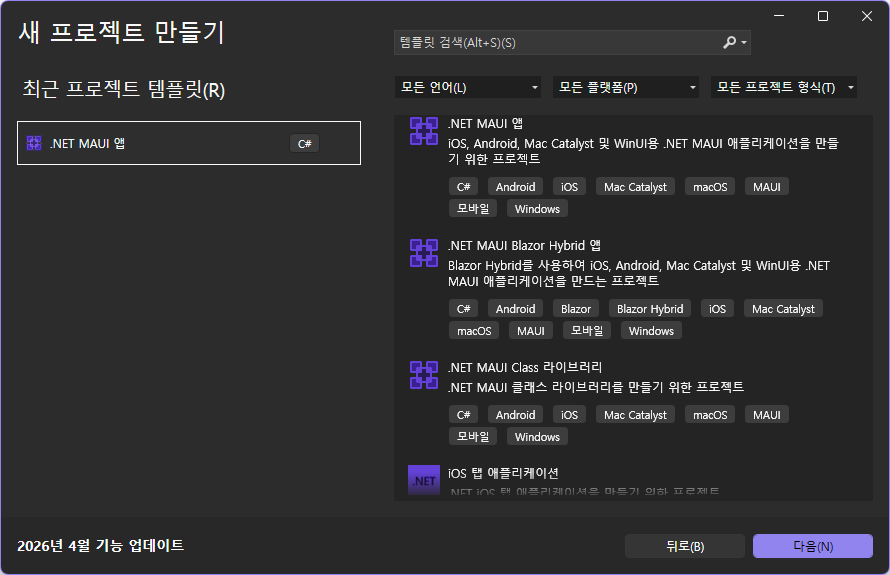
Task: Click the .NET MAUI Blazor Hybrid 앱 icon
Action: point(424,253)
